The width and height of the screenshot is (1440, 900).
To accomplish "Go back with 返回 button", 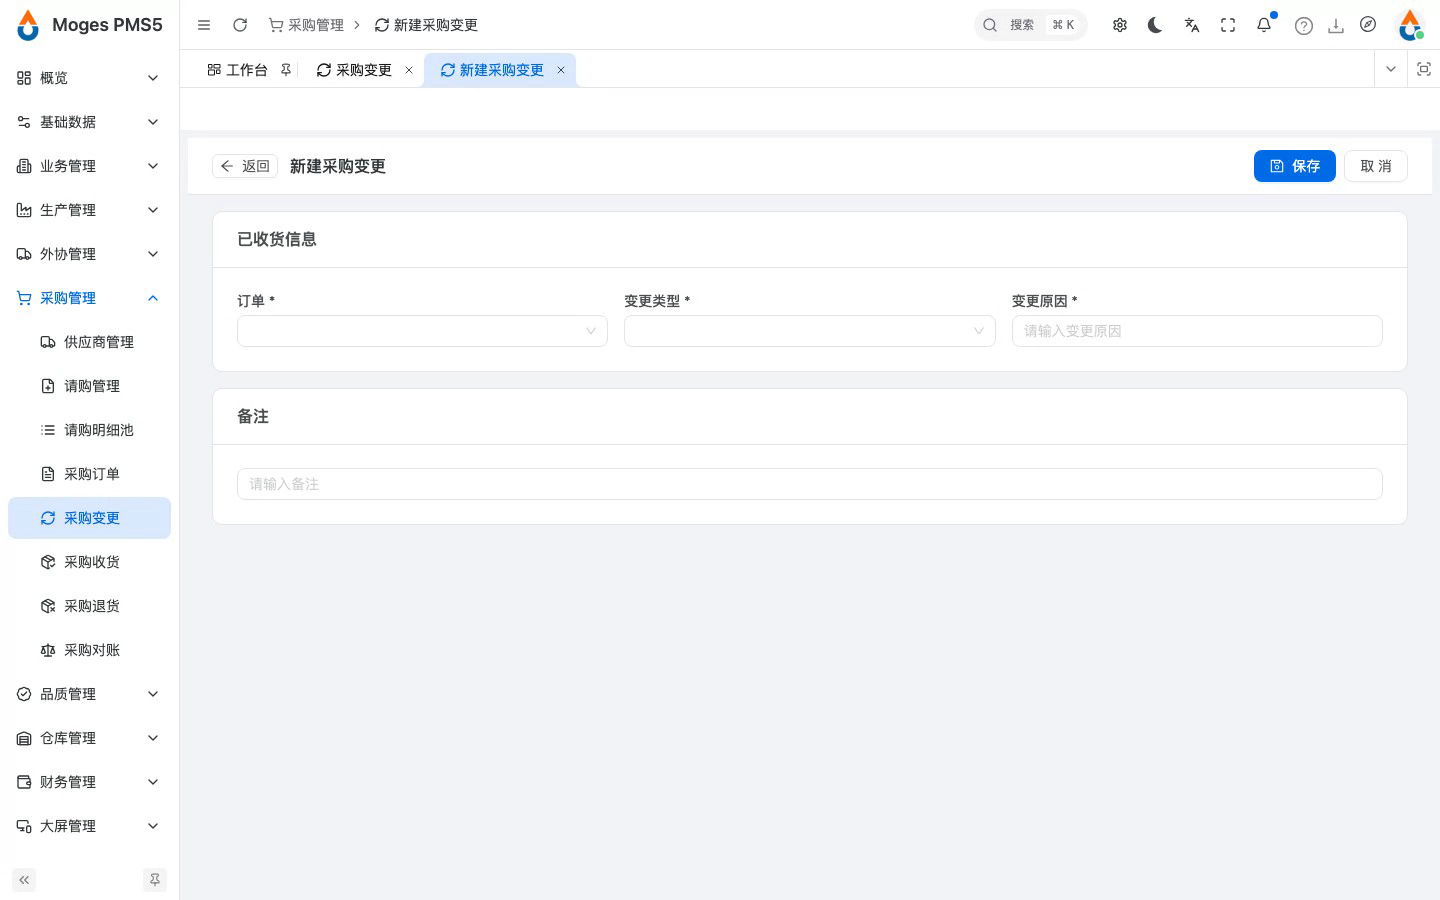I will pyautogui.click(x=245, y=166).
